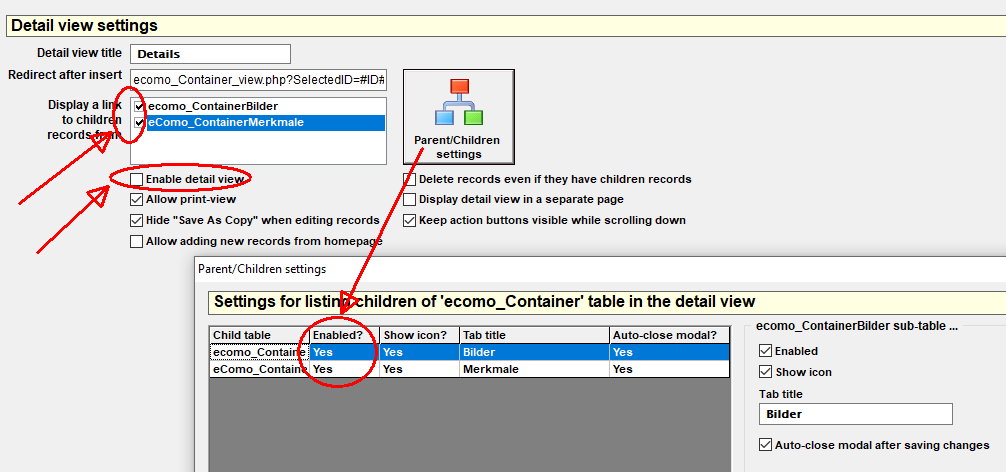
Task: Toggle eComo_ContainerMerkmale checkbox in children list
Action: point(139,122)
